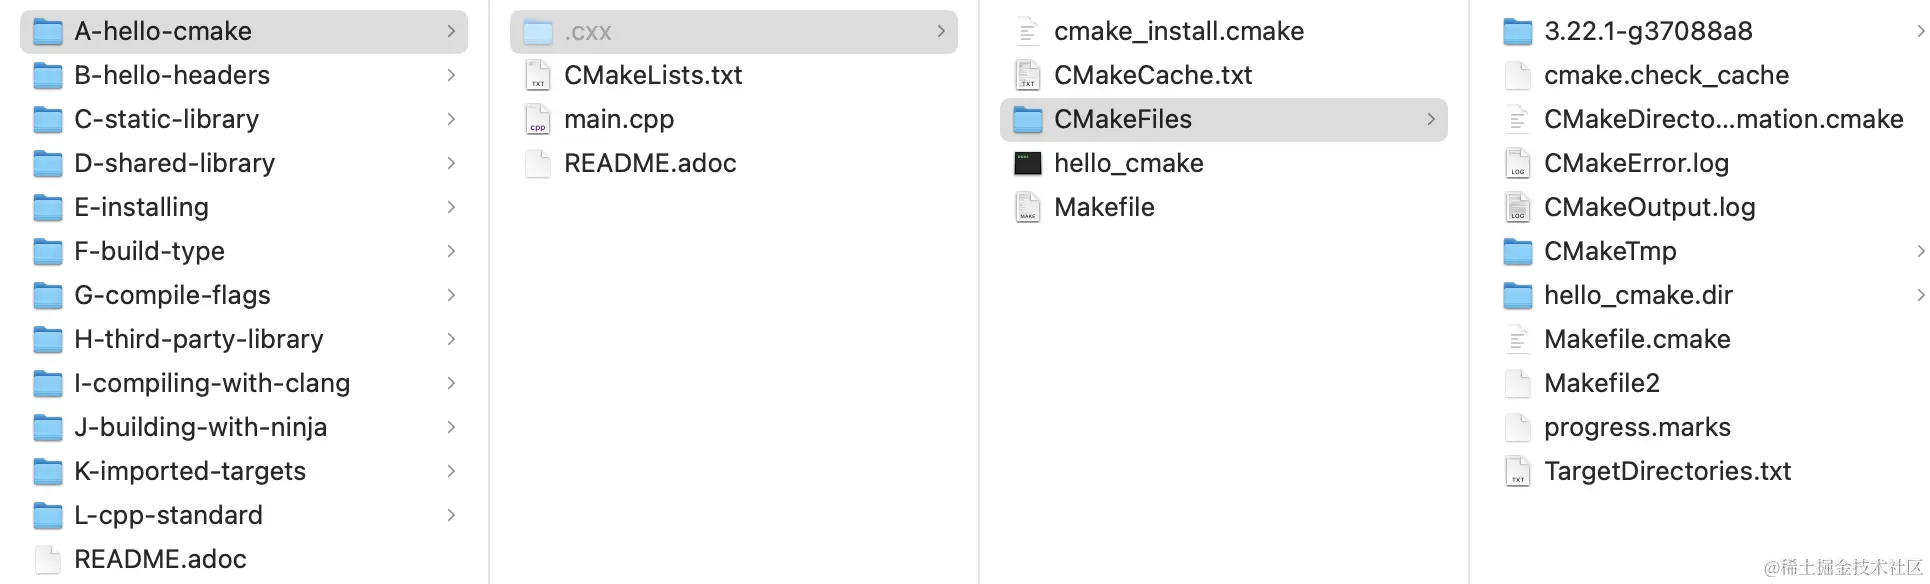Screen dimensions: 1930x584
Task: Expand the CMakeFiles folder chevron
Action: click(1431, 119)
